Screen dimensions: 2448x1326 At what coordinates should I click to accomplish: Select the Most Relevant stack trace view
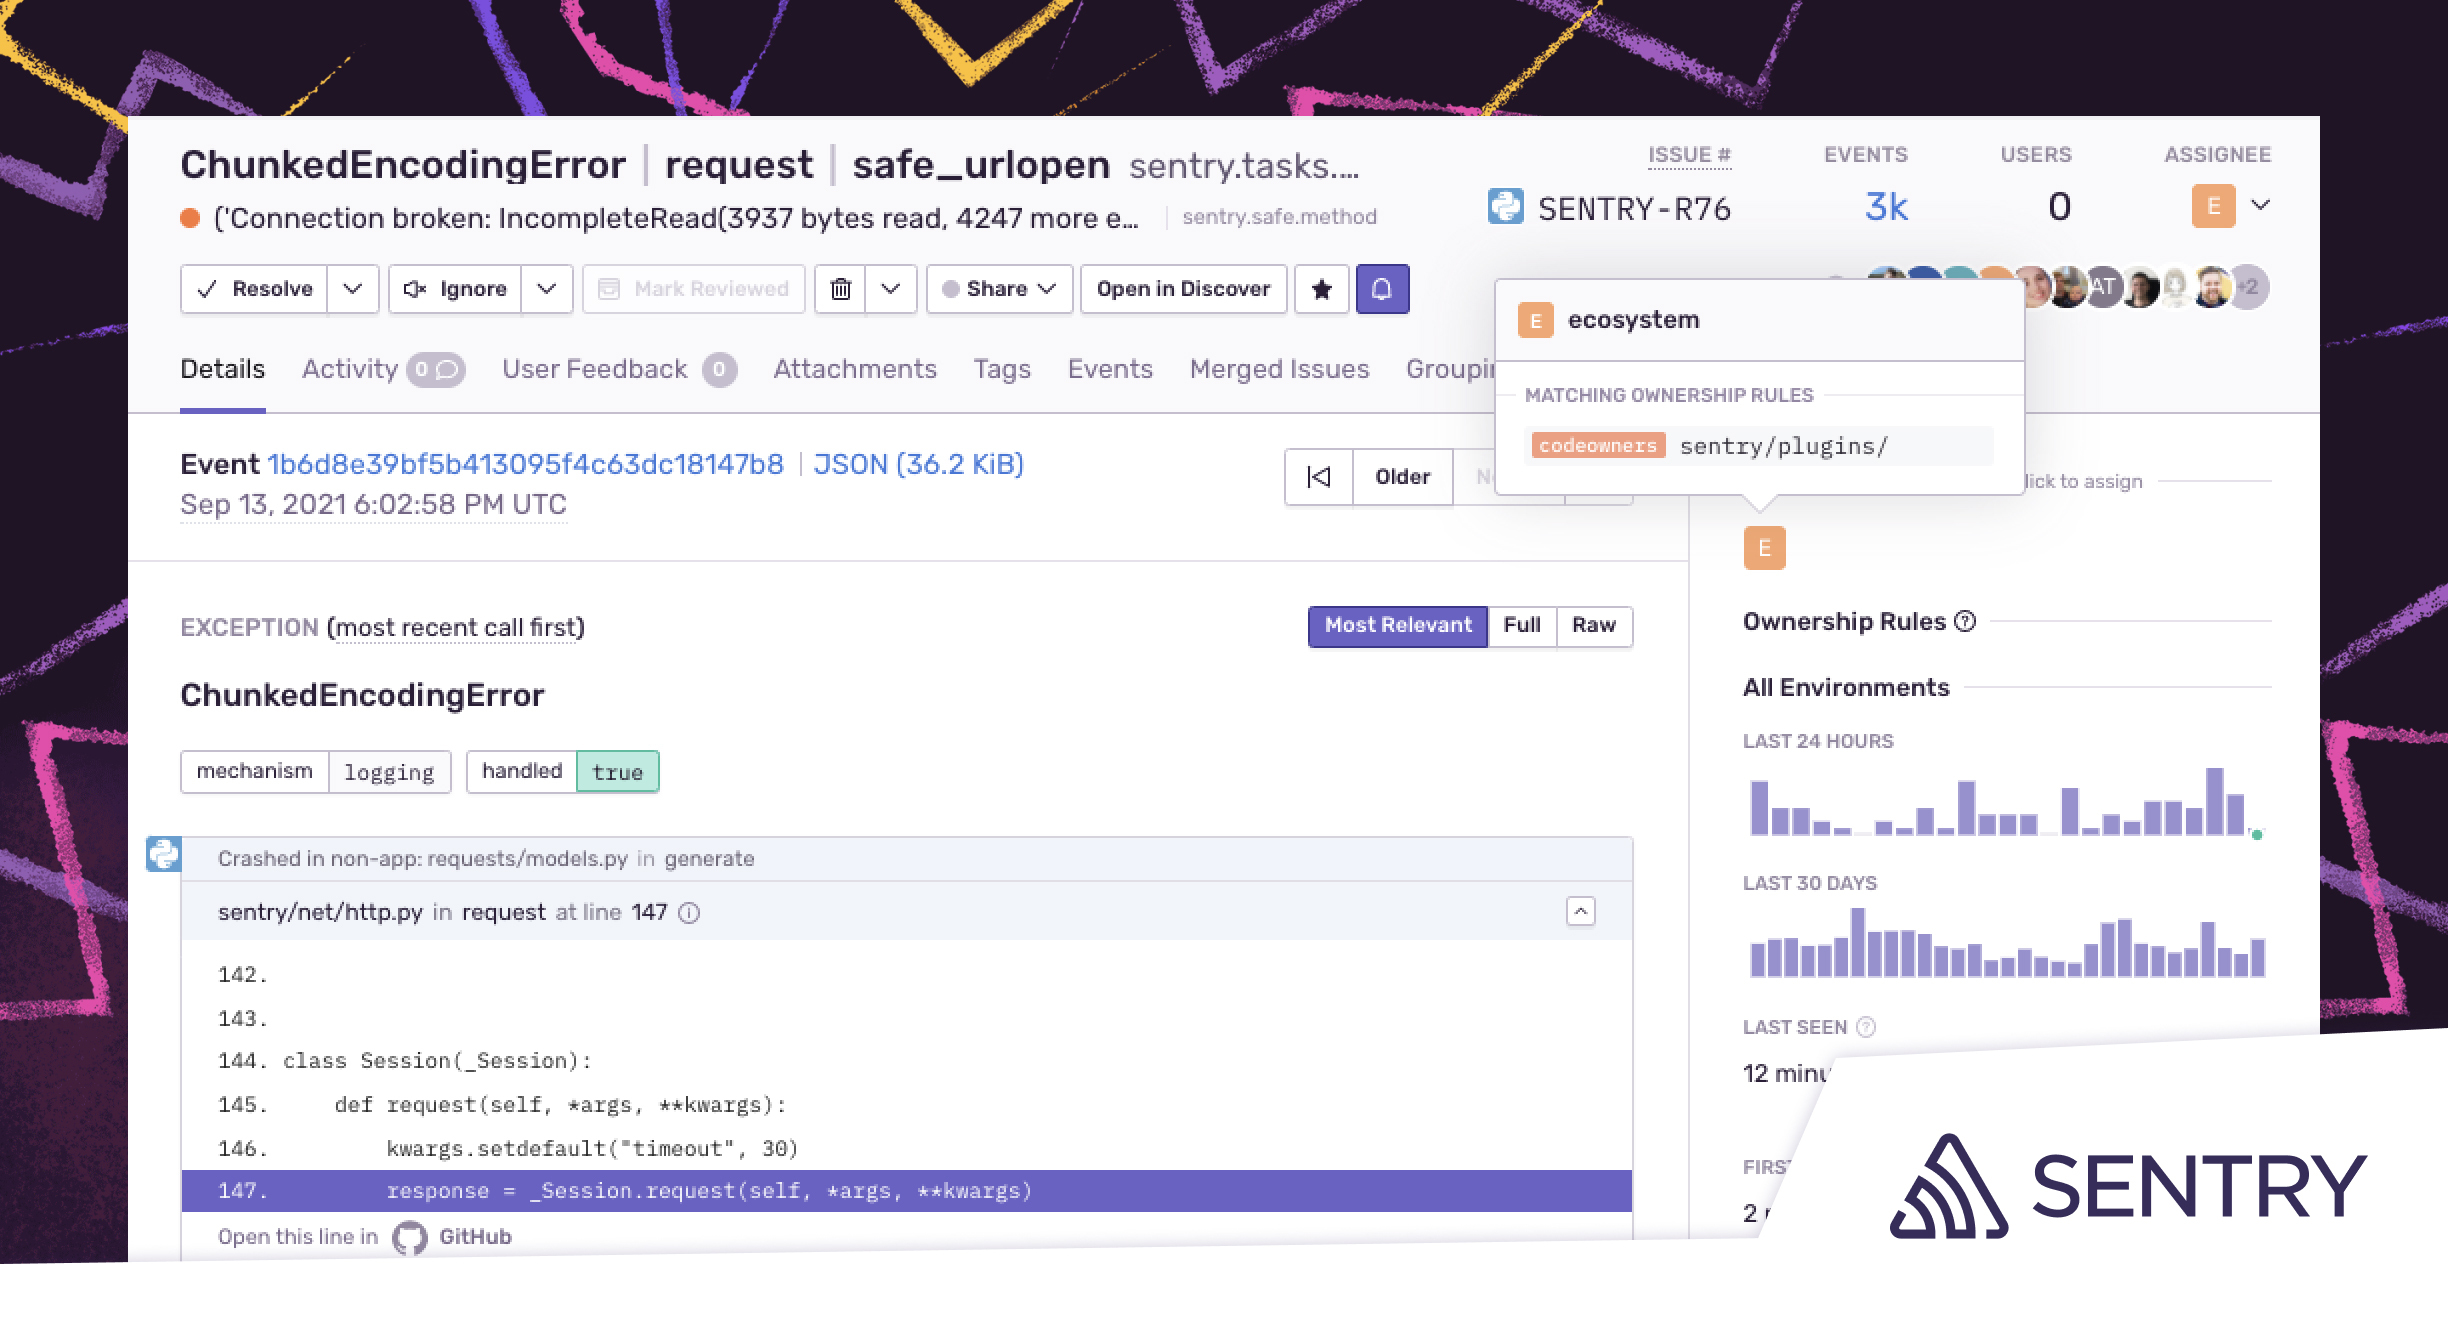tap(1397, 625)
